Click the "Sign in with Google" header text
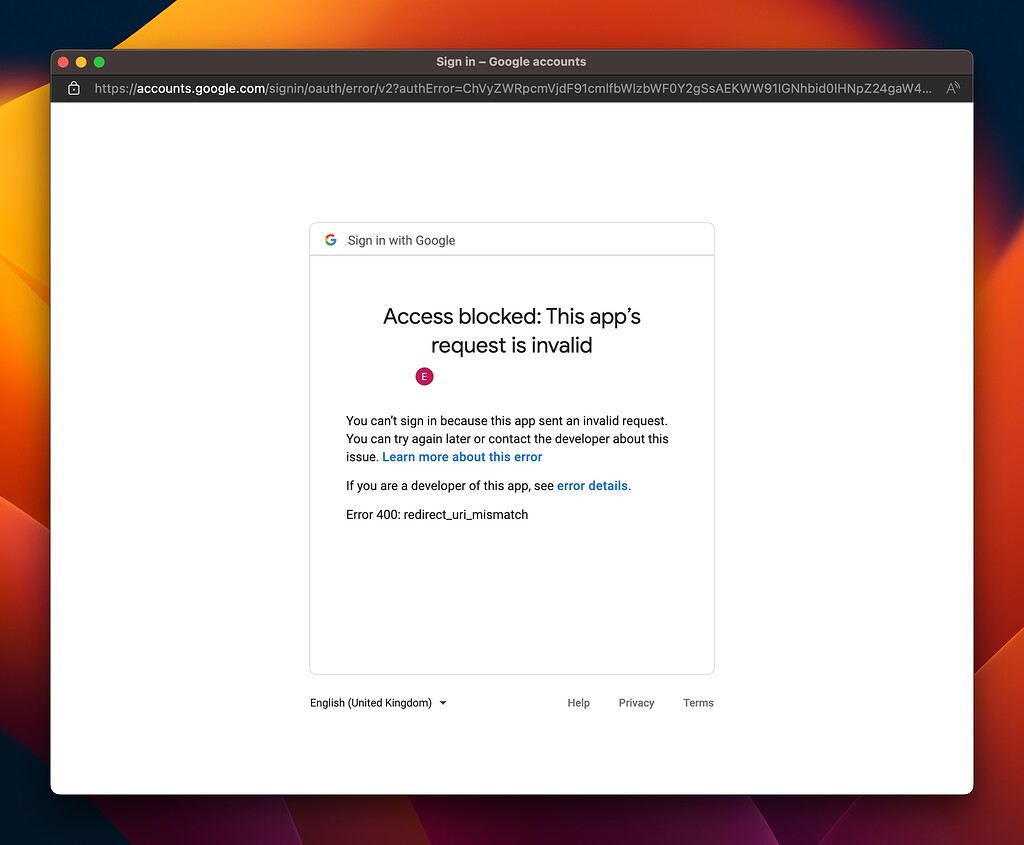 (x=400, y=240)
